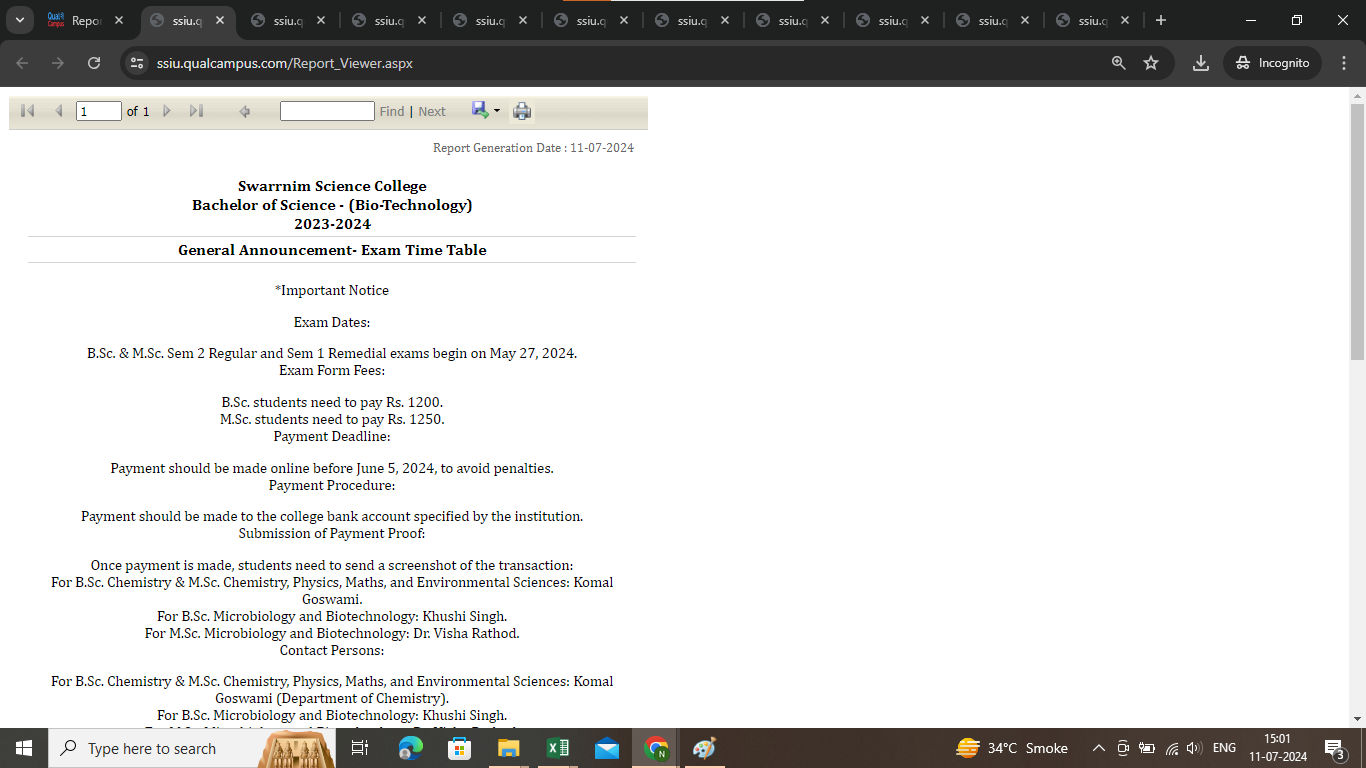Screen dimensions: 1366x768
Task: Click 'B.Sc. students need to pay Rs. 1200.'
Action: tap(332, 402)
